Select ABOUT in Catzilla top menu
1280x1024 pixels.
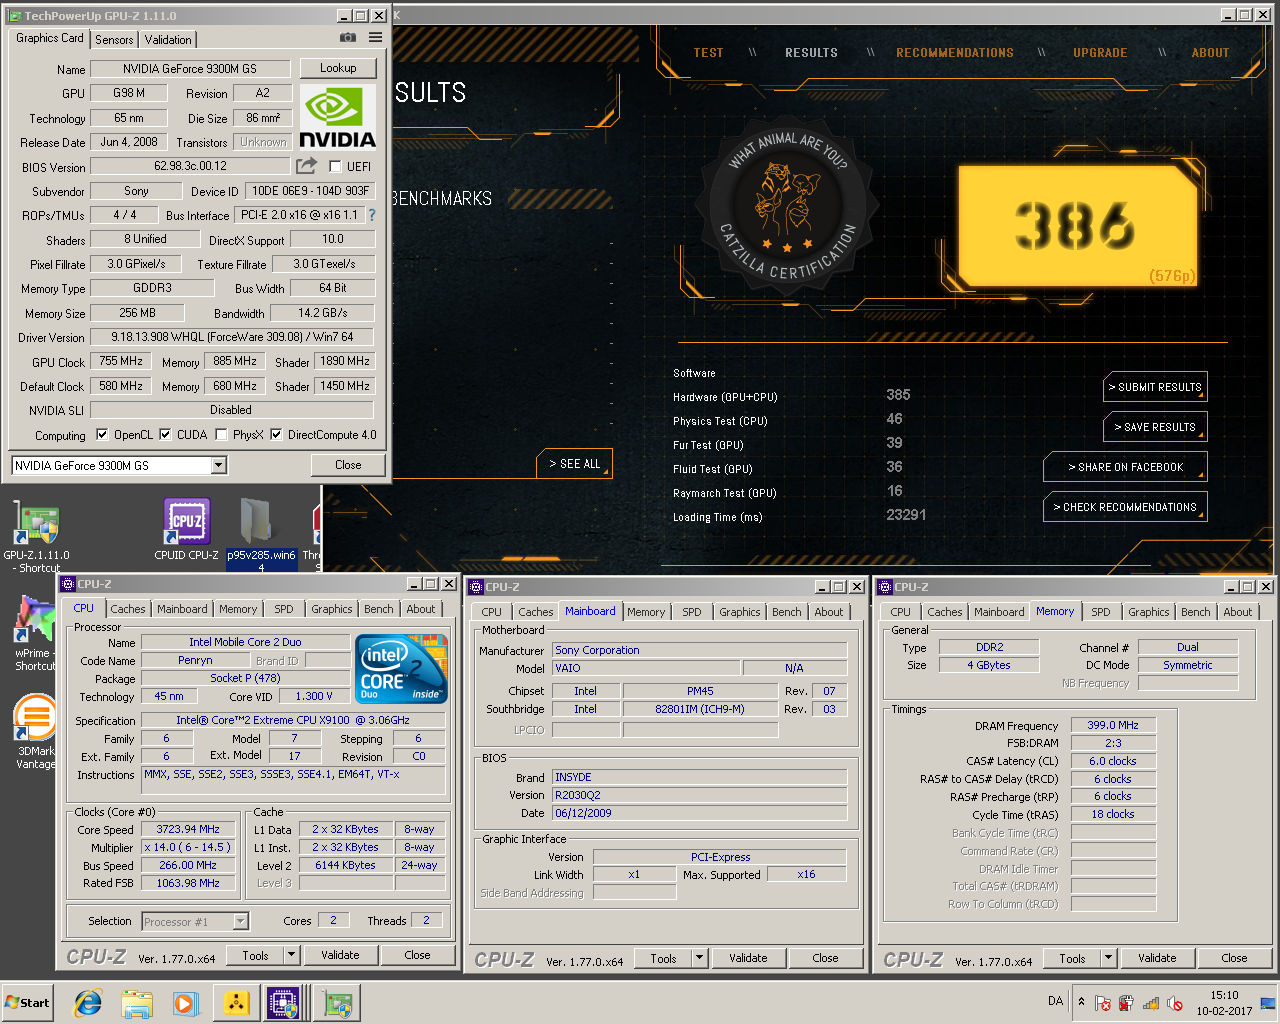pyautogui.click(x=1210, y=53)
